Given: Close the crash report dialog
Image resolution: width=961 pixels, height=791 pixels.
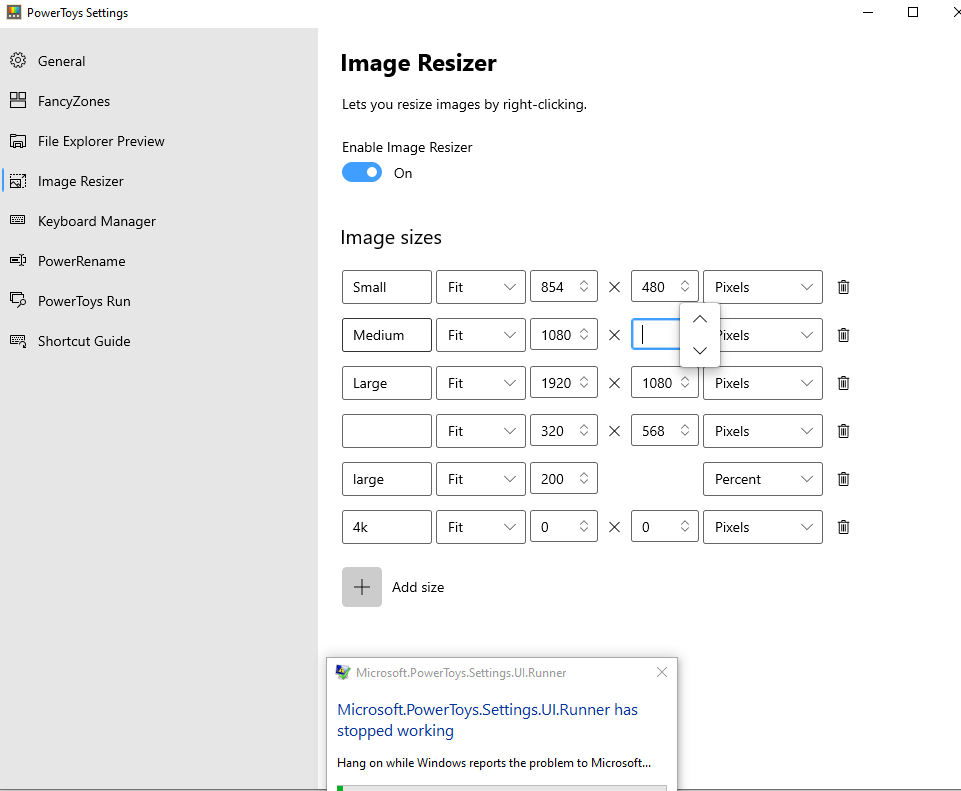Looking at the screenshot, I should (x=661, y=672).
